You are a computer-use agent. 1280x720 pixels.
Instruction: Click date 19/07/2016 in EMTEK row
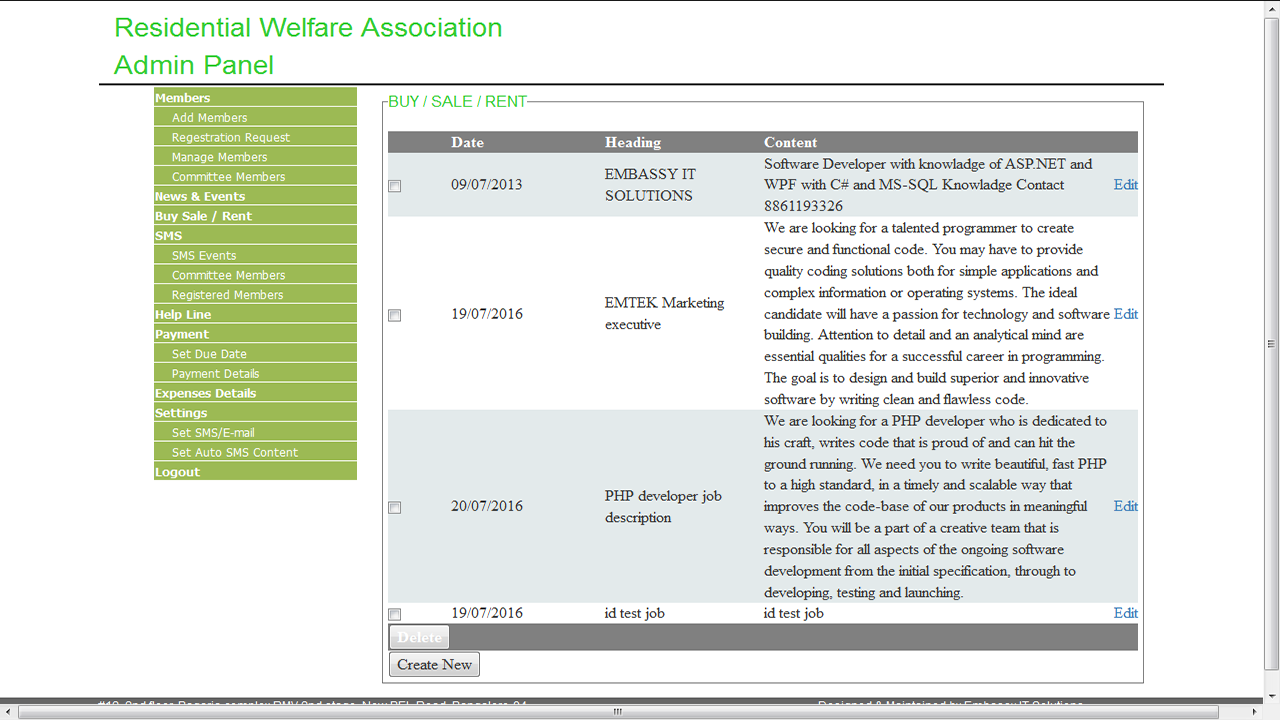coord(487,314)
